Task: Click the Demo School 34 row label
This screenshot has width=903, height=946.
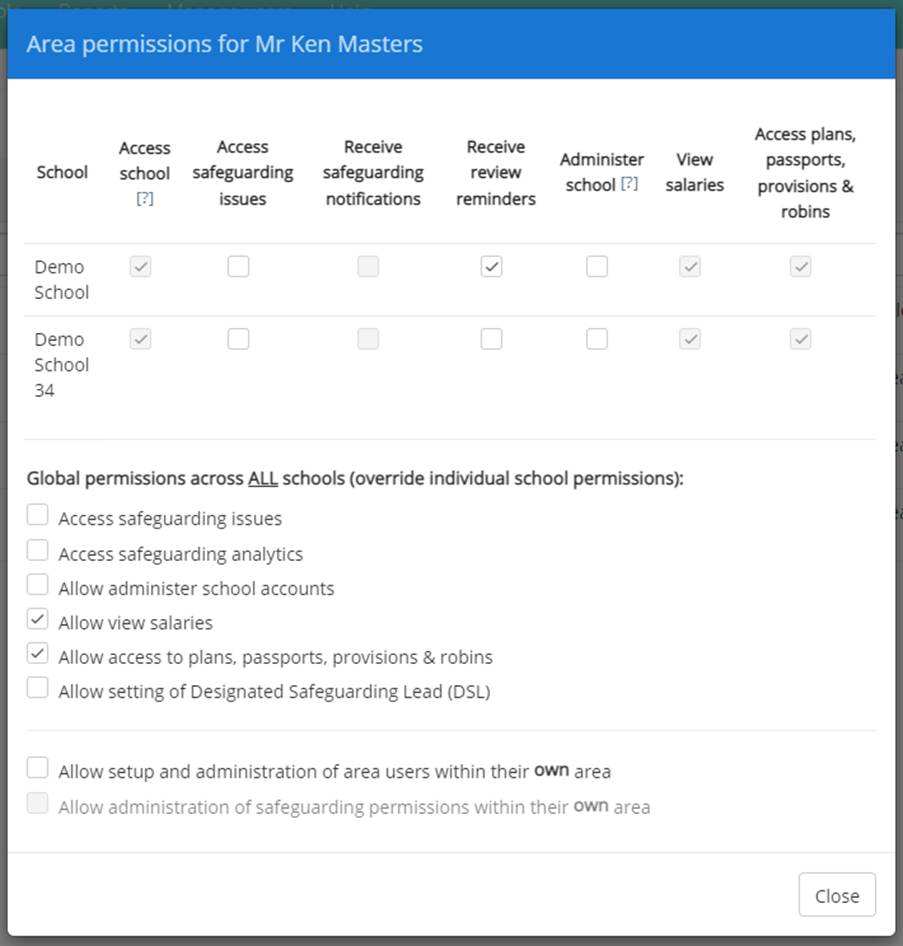Action: tap(61, 364)
